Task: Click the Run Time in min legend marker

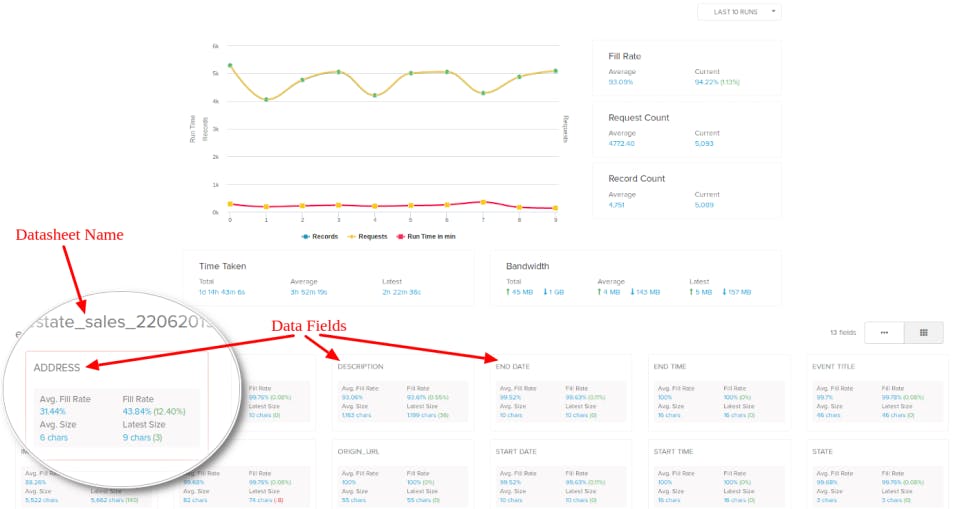Action: [x=401, y=236]
